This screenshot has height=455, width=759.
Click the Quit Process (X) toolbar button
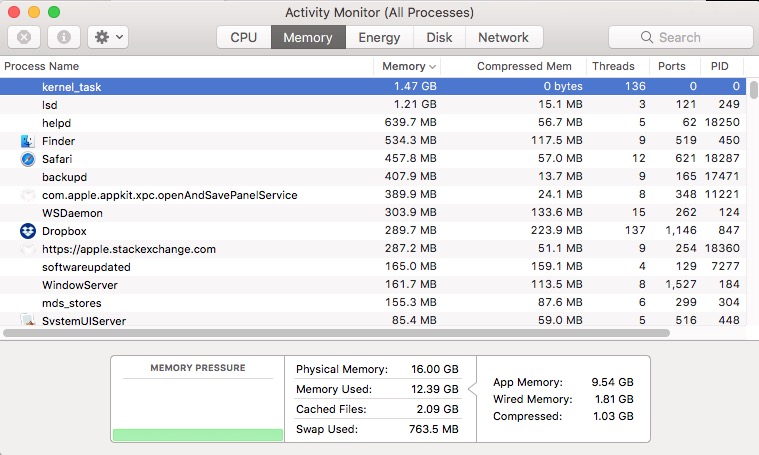[x=24, y=37]
